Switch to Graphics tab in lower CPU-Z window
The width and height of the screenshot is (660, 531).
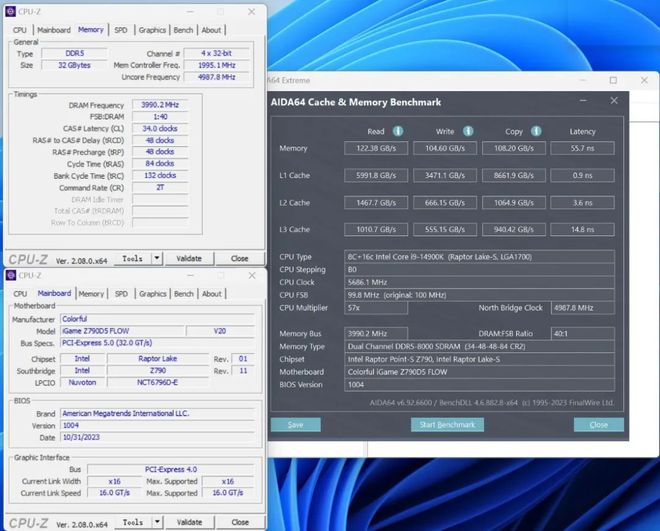(152, 294)
